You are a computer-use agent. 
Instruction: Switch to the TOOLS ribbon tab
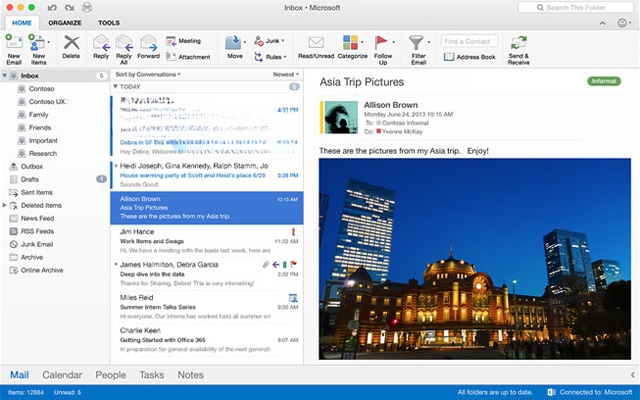(109, 23)
